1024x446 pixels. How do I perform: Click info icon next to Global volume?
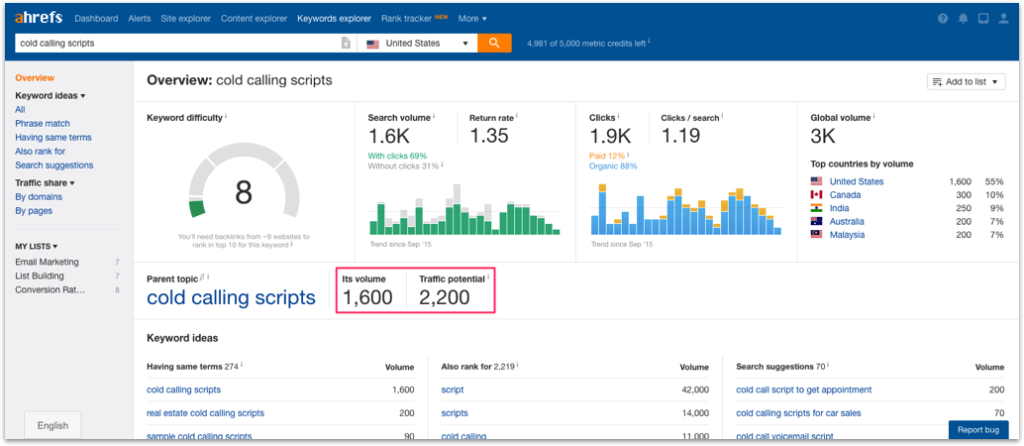874,116
